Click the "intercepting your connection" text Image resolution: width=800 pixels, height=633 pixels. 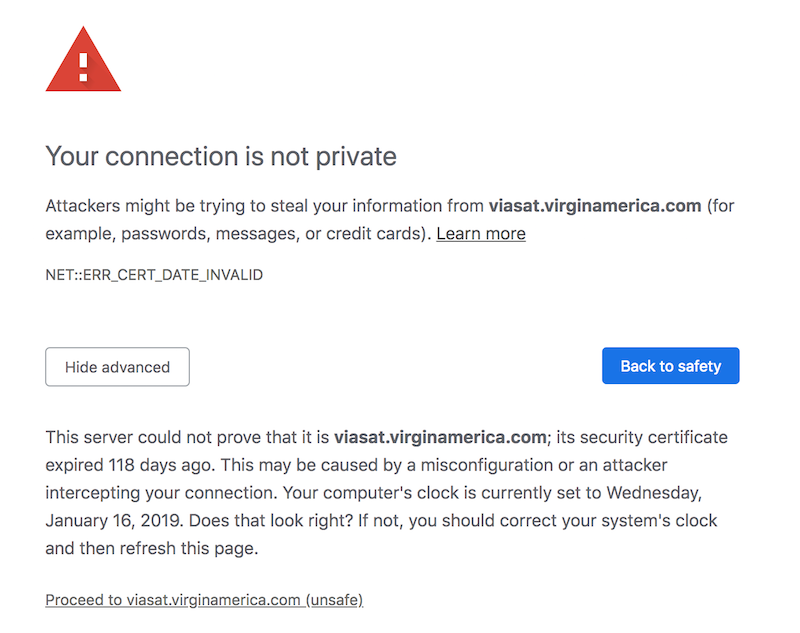(162, 493)
